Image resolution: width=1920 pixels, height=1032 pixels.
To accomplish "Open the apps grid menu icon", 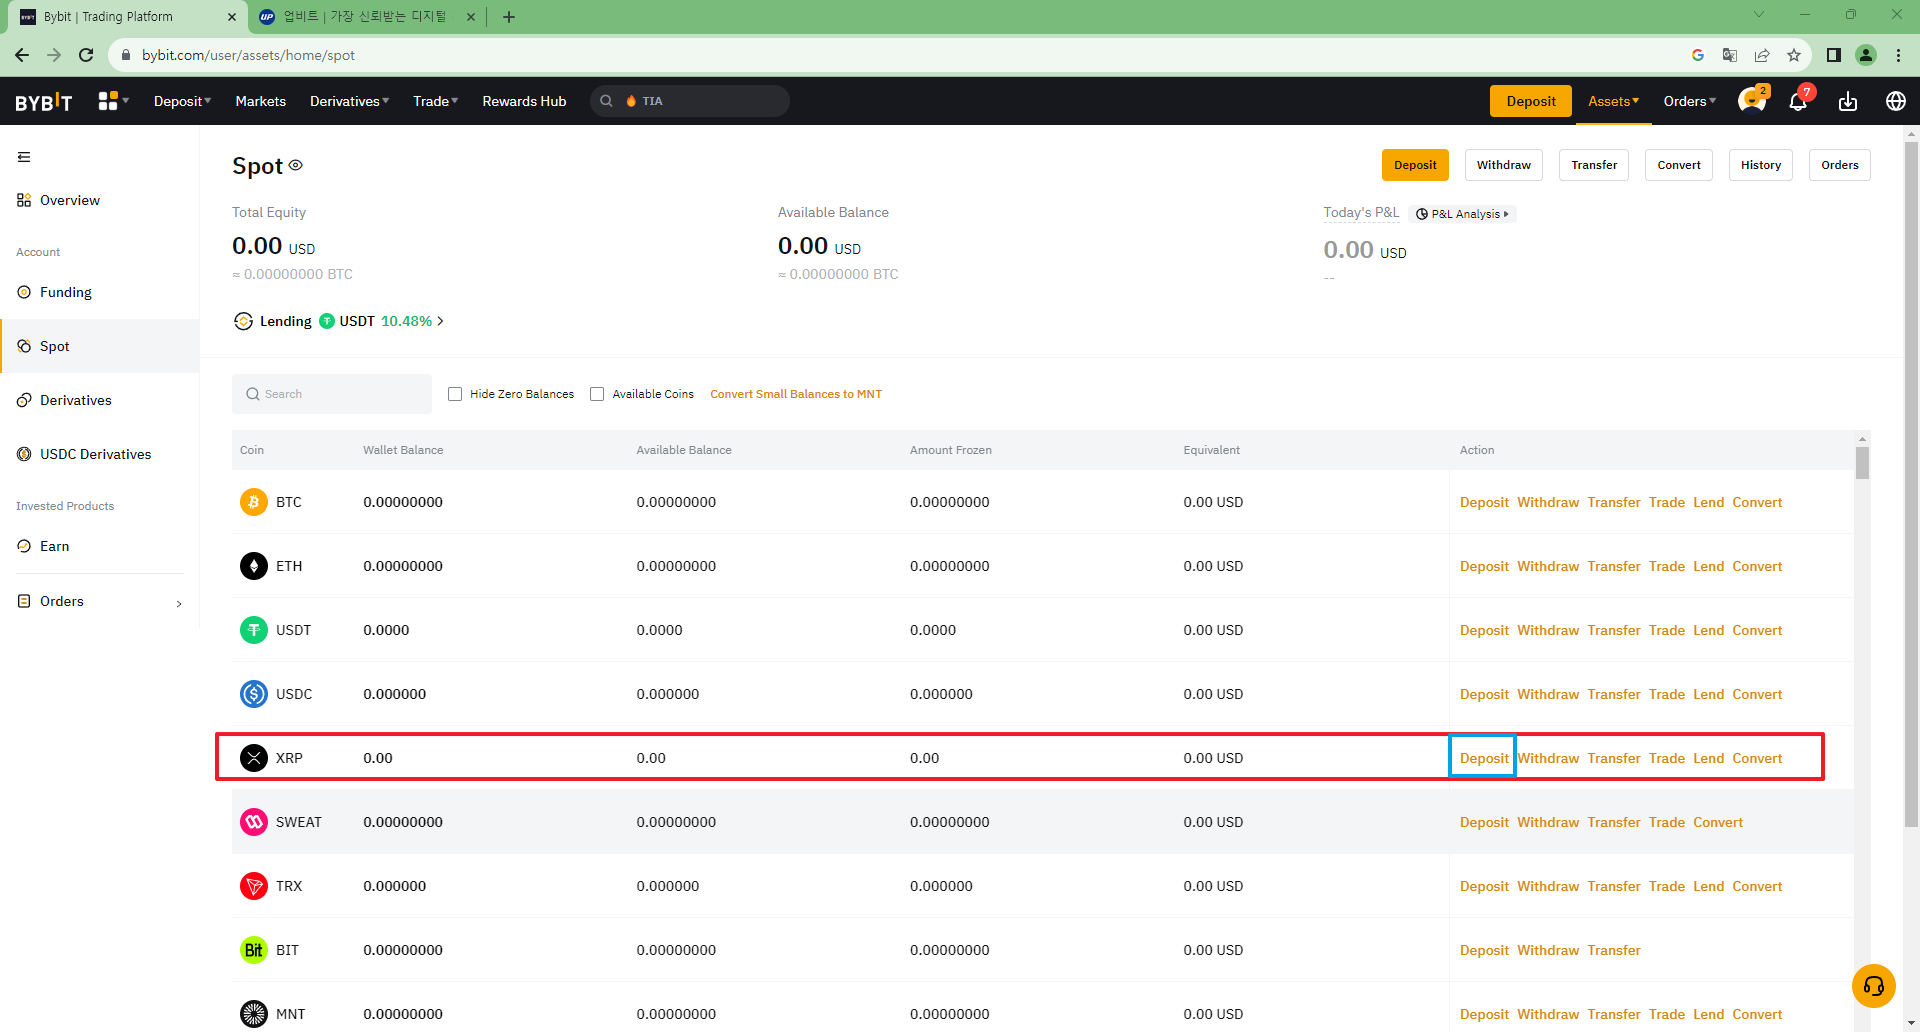I will 108,101.
